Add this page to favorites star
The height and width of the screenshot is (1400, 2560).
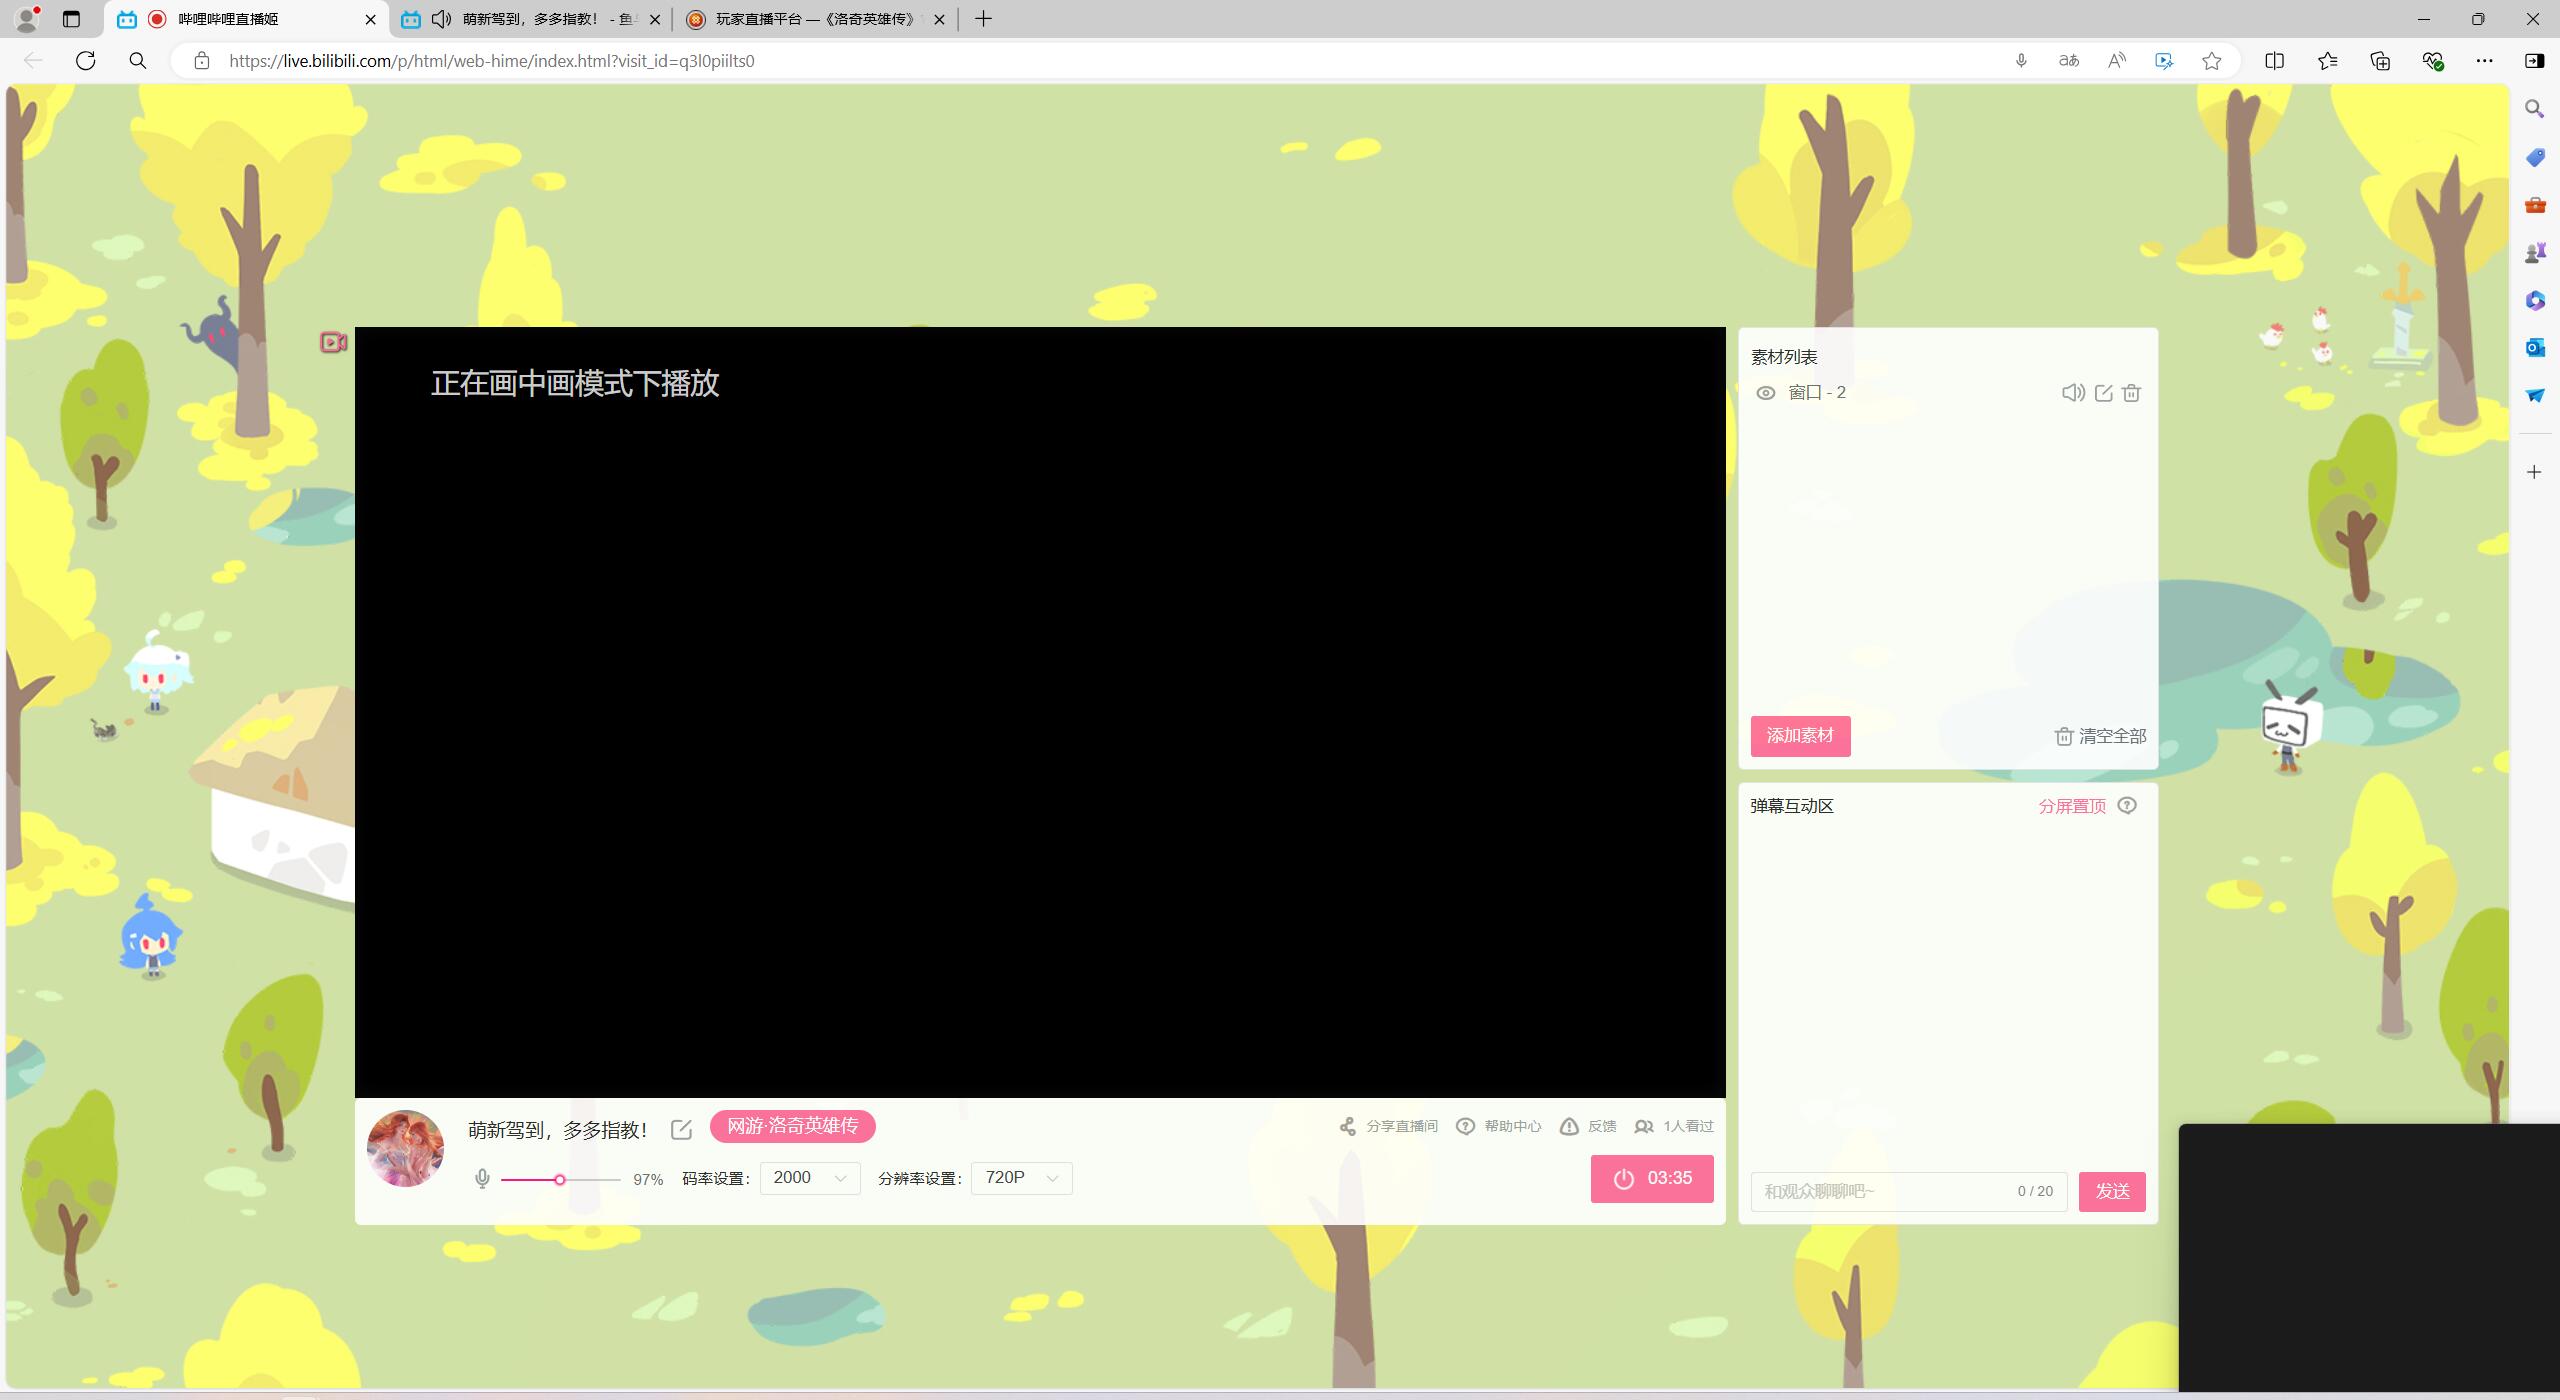pos(2212,61)
